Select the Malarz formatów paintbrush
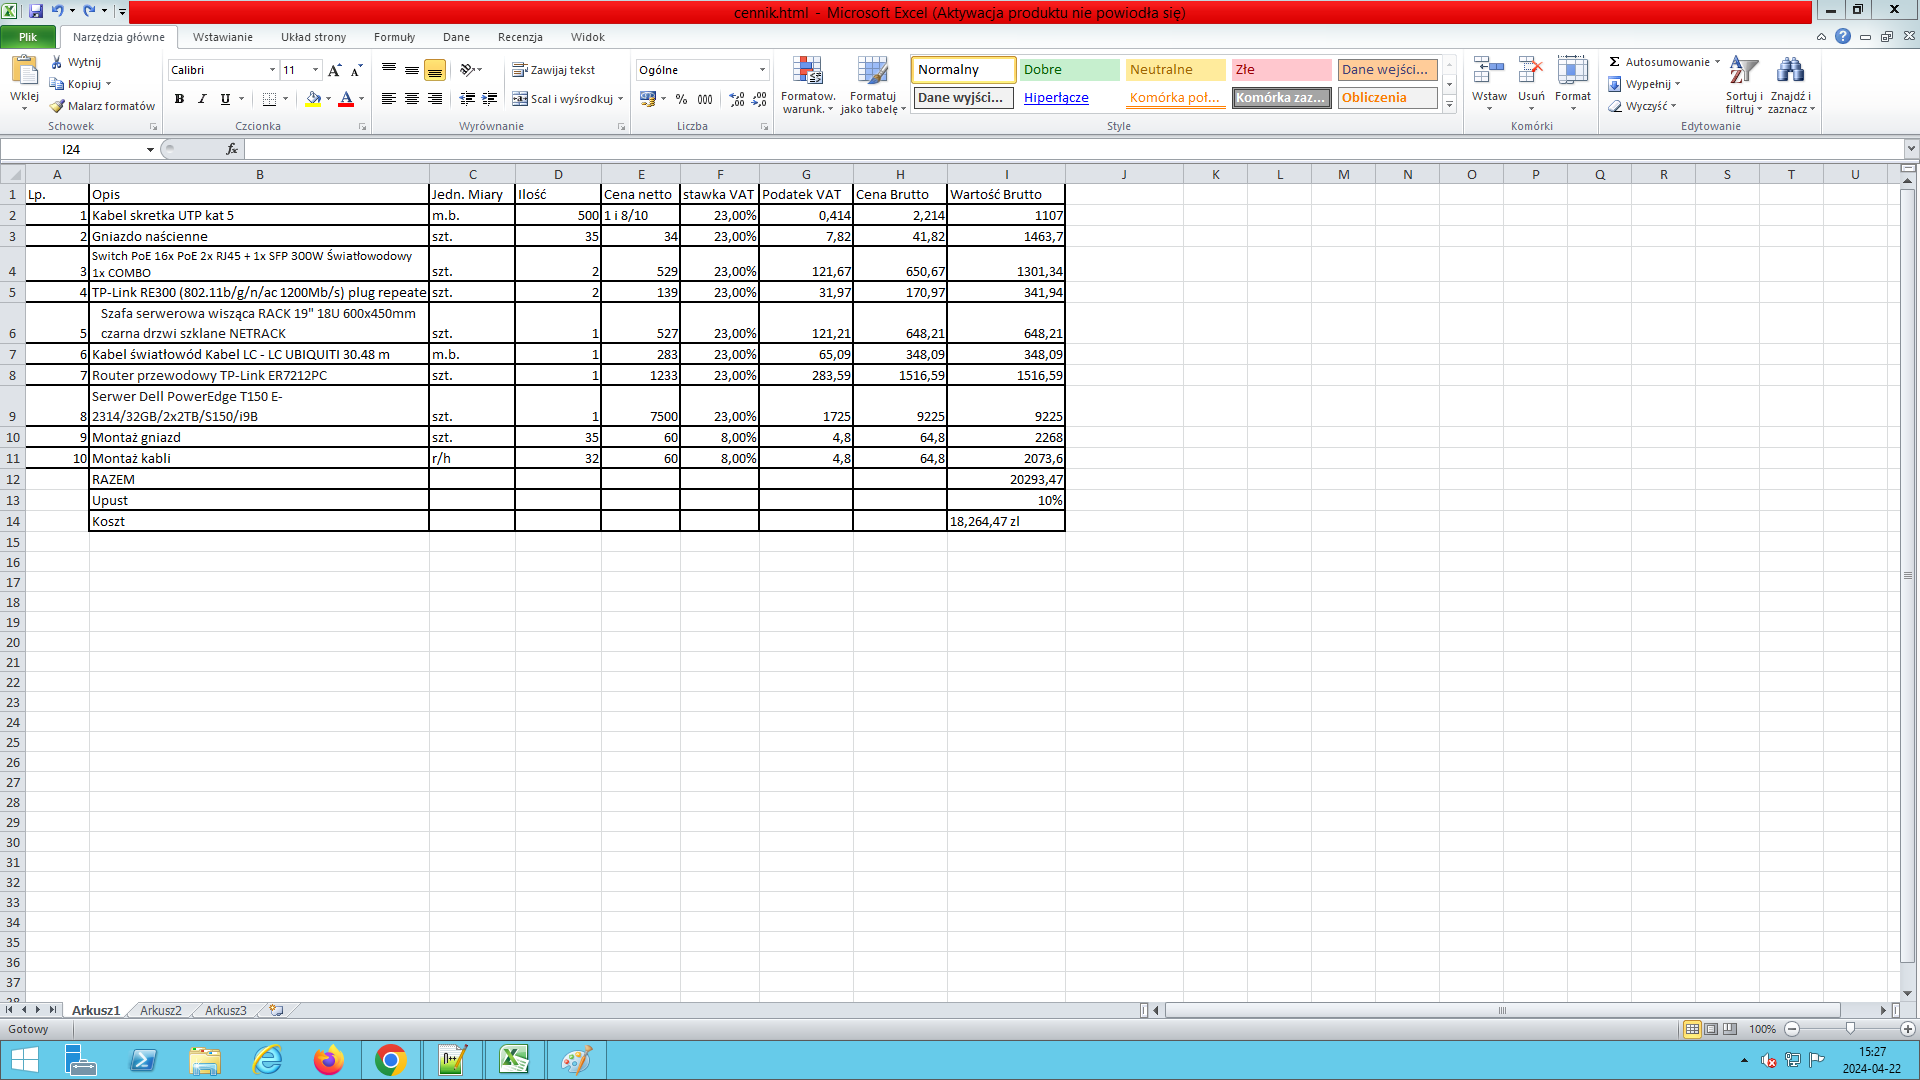The image size is (1920, 1080). [x=57, y=106]
